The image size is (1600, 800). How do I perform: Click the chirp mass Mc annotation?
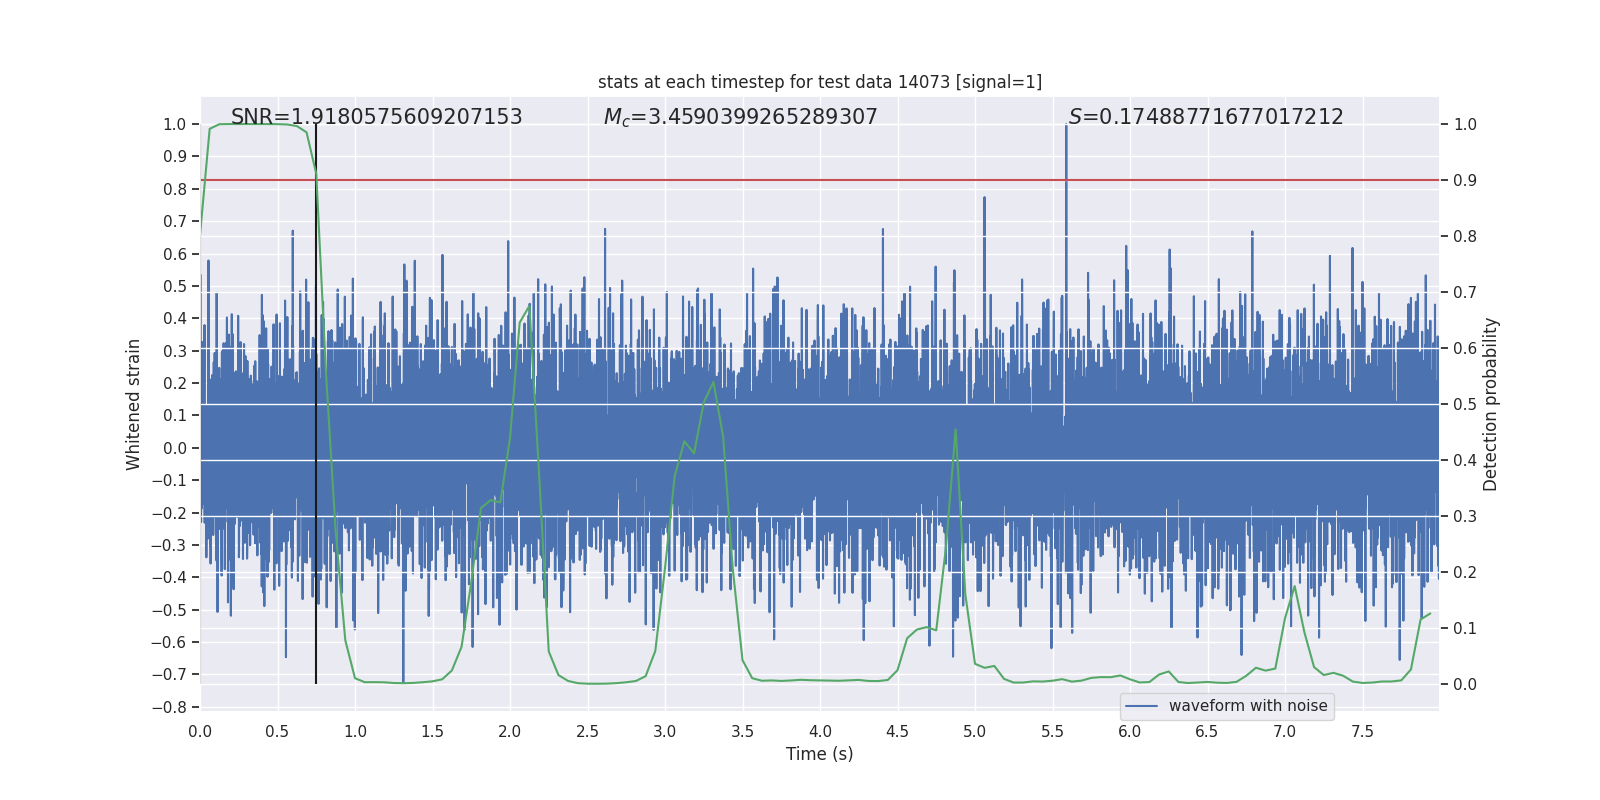coord(740,117)
